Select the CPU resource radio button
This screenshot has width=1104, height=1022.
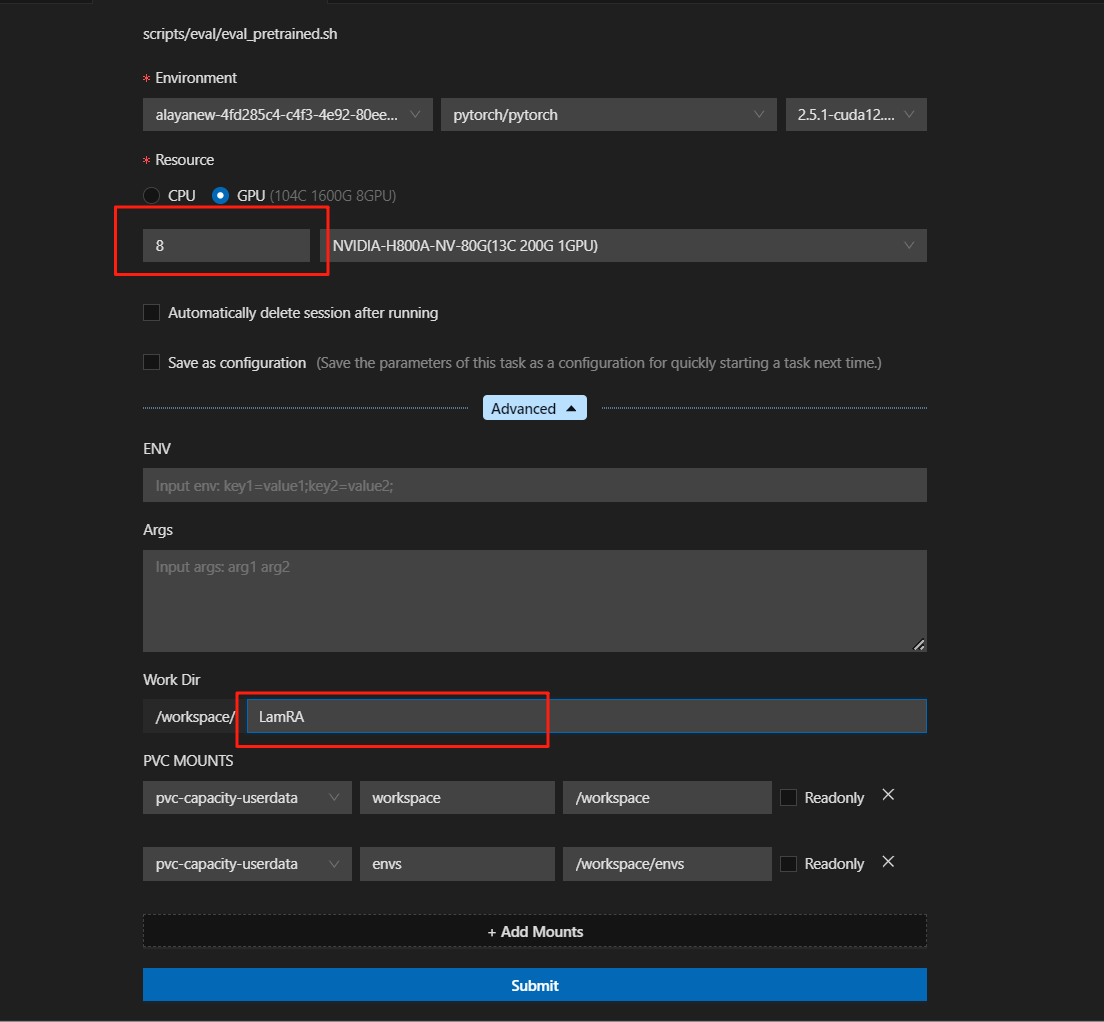152,196
